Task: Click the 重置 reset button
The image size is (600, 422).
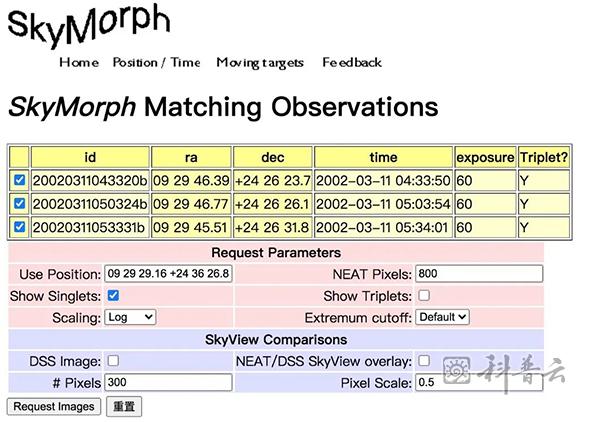Action: click(x=124, y=406)
